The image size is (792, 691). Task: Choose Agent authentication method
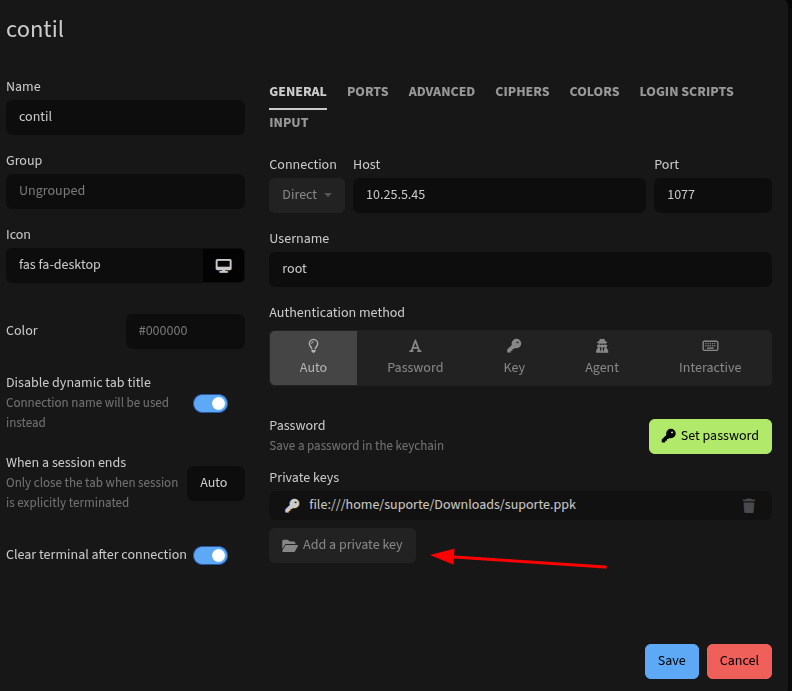coord(601,357)
